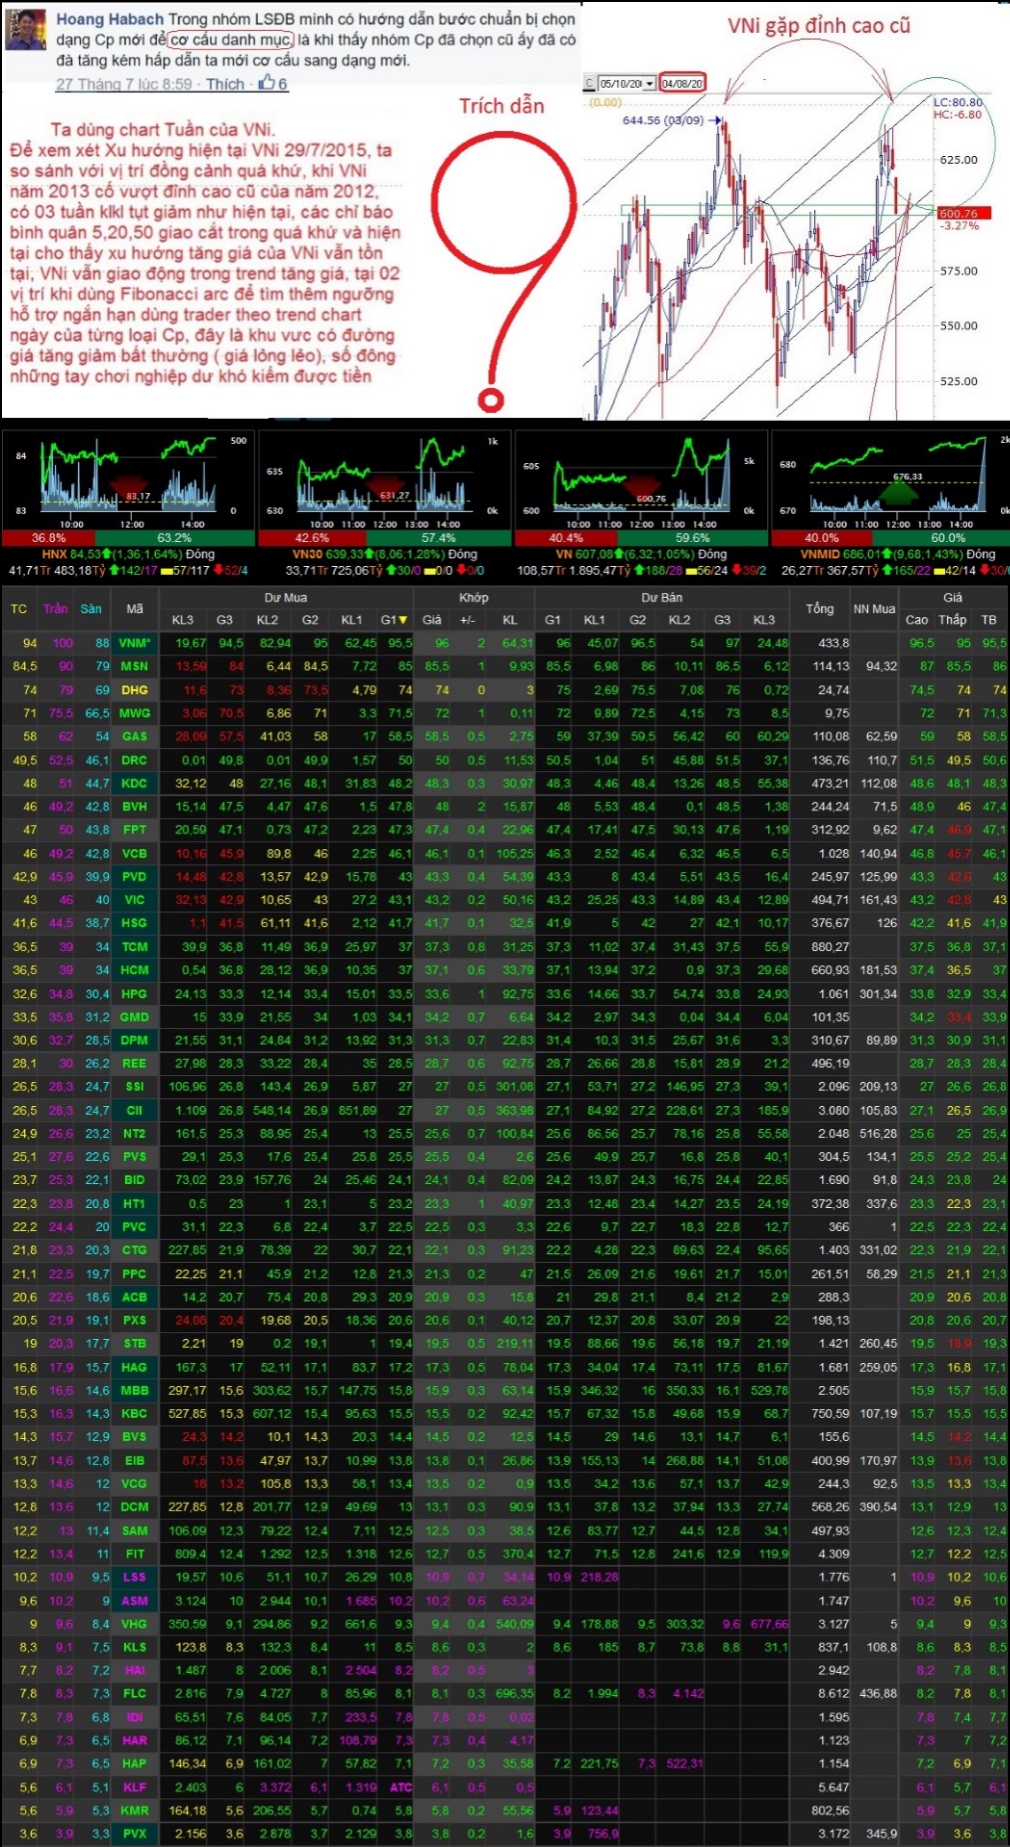Open the '27 Tháng 7 lúc 8:59' timestamp link

pos(124,84)
